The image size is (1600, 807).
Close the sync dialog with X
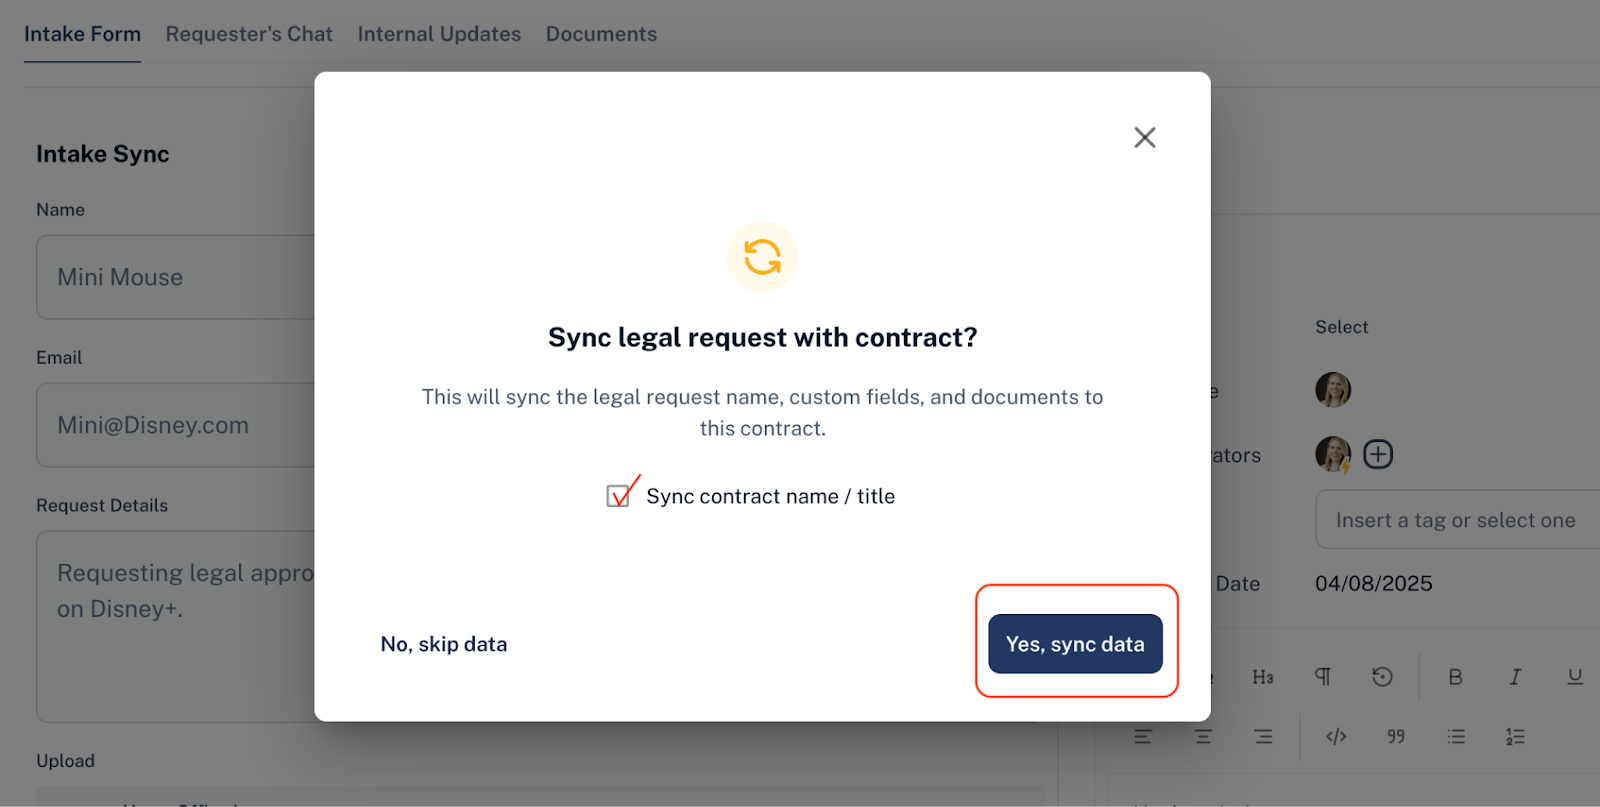coord(1145,137)
